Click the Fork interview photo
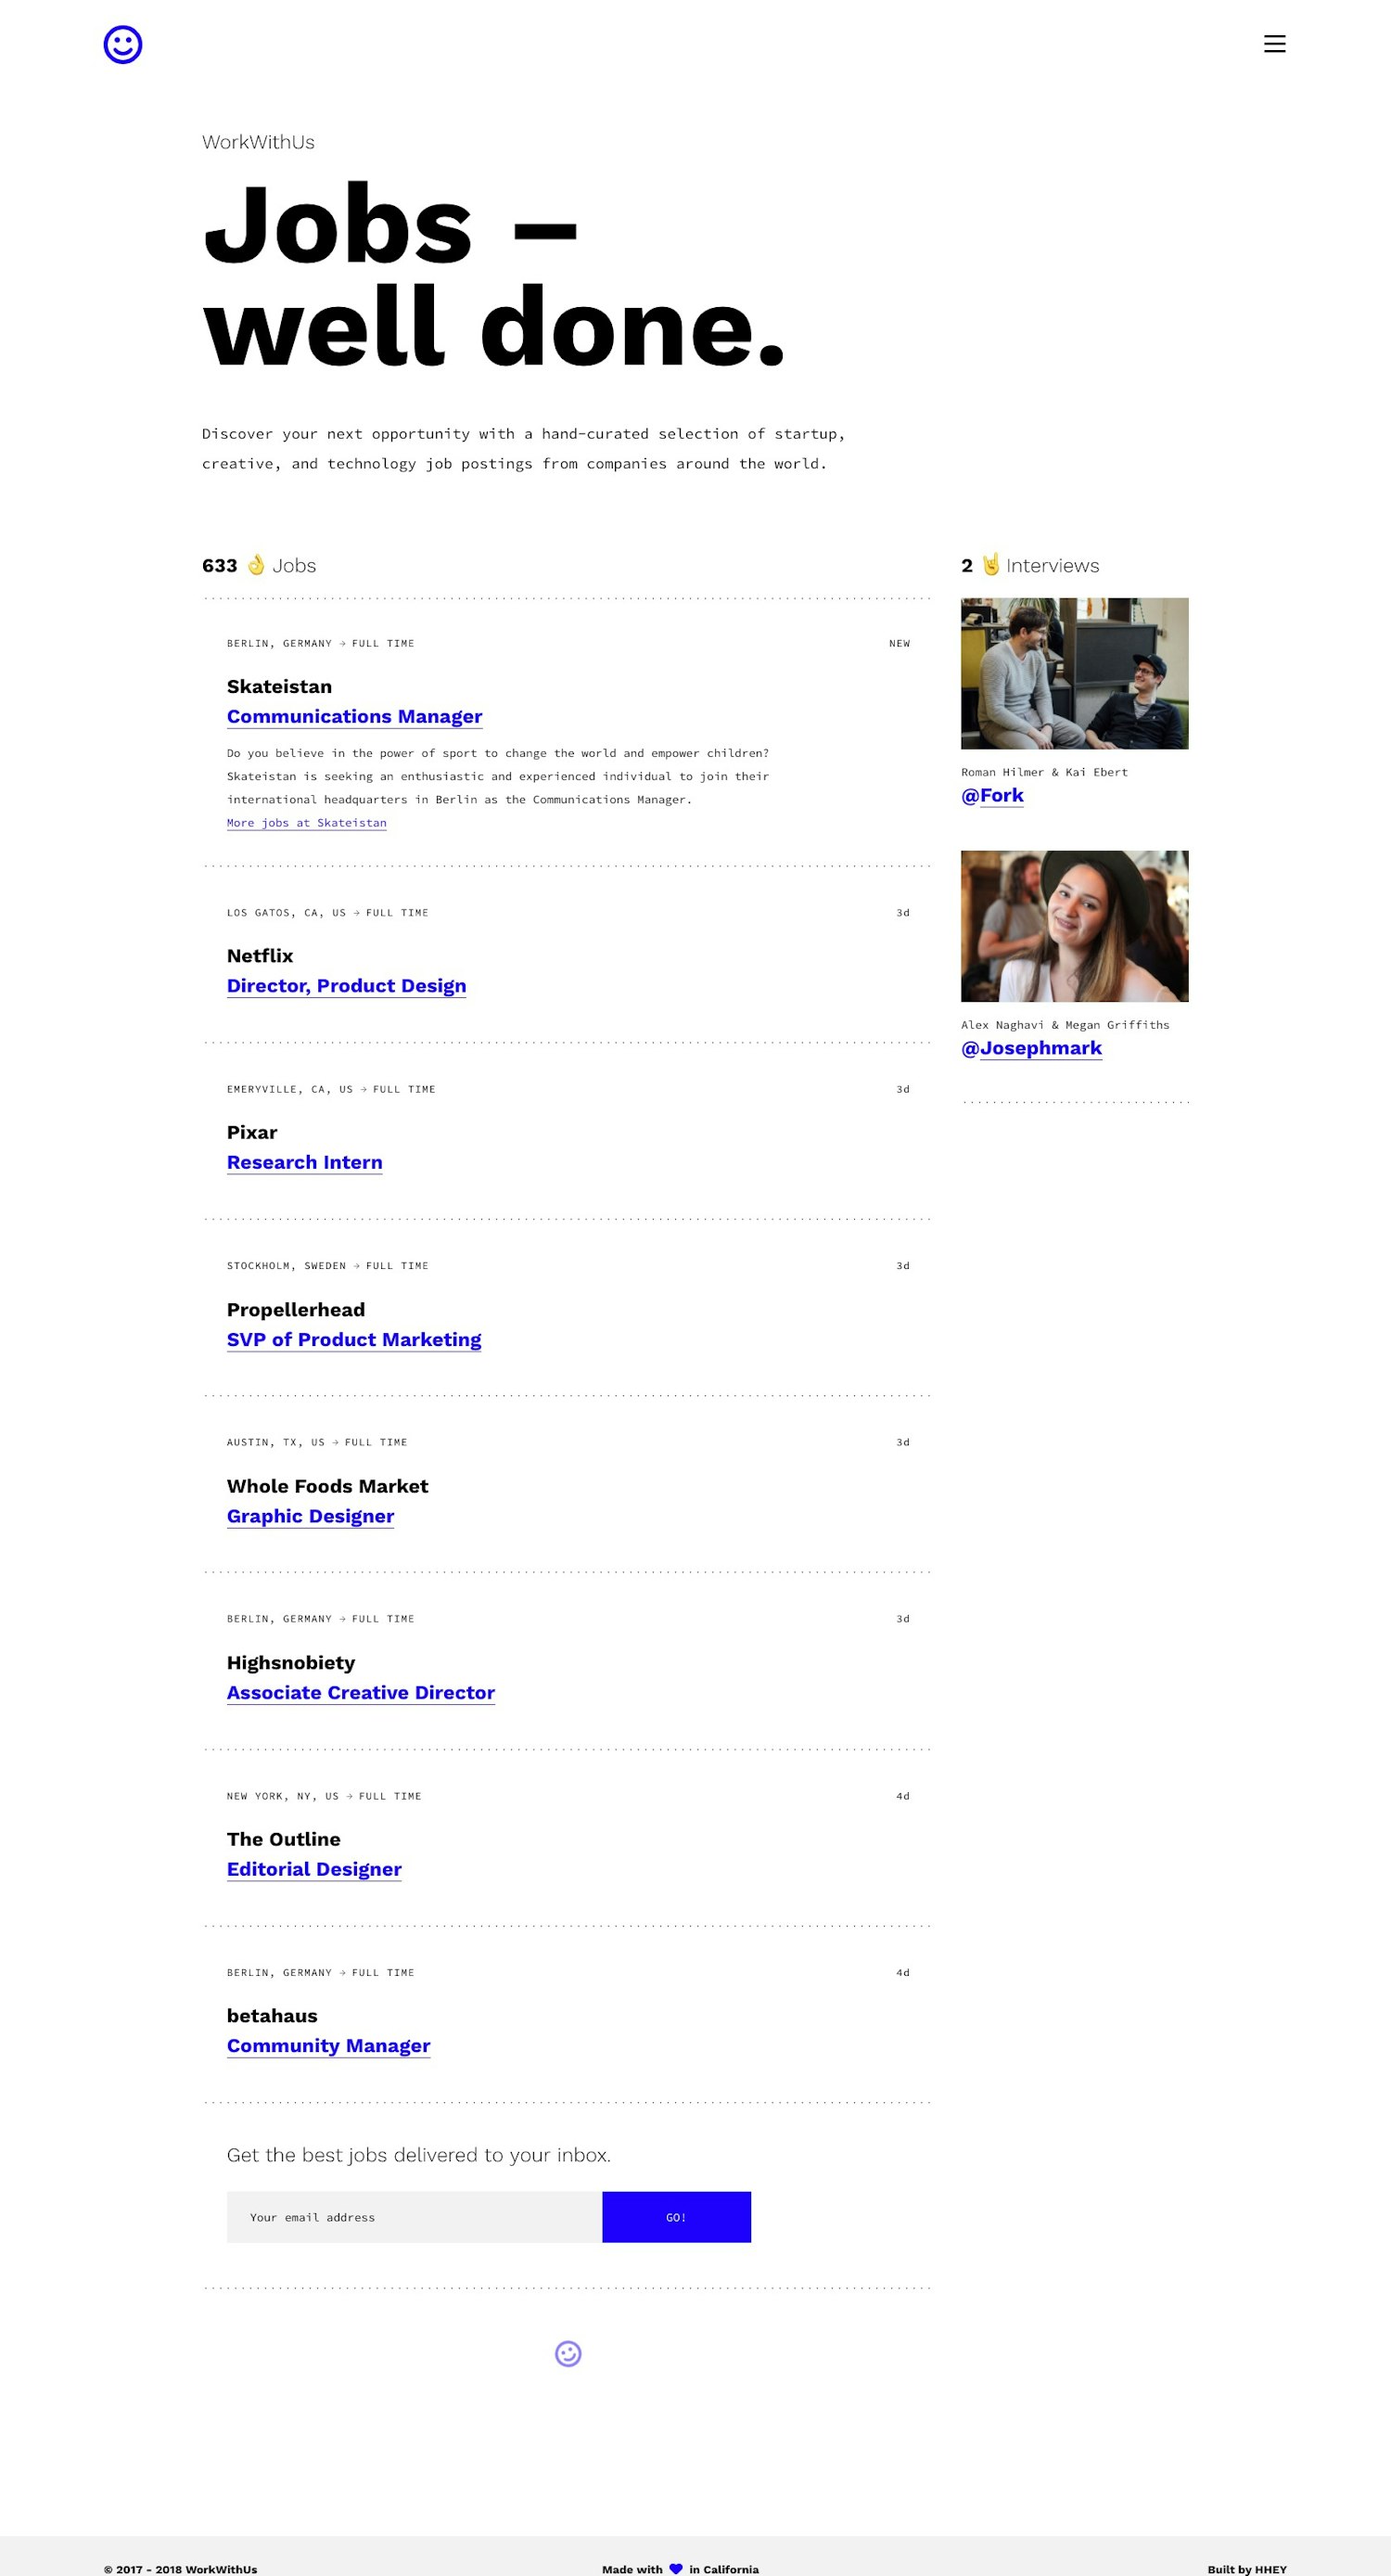Image resolution: width=1391 pixels, height=2576 pixels. point(1074,673)
